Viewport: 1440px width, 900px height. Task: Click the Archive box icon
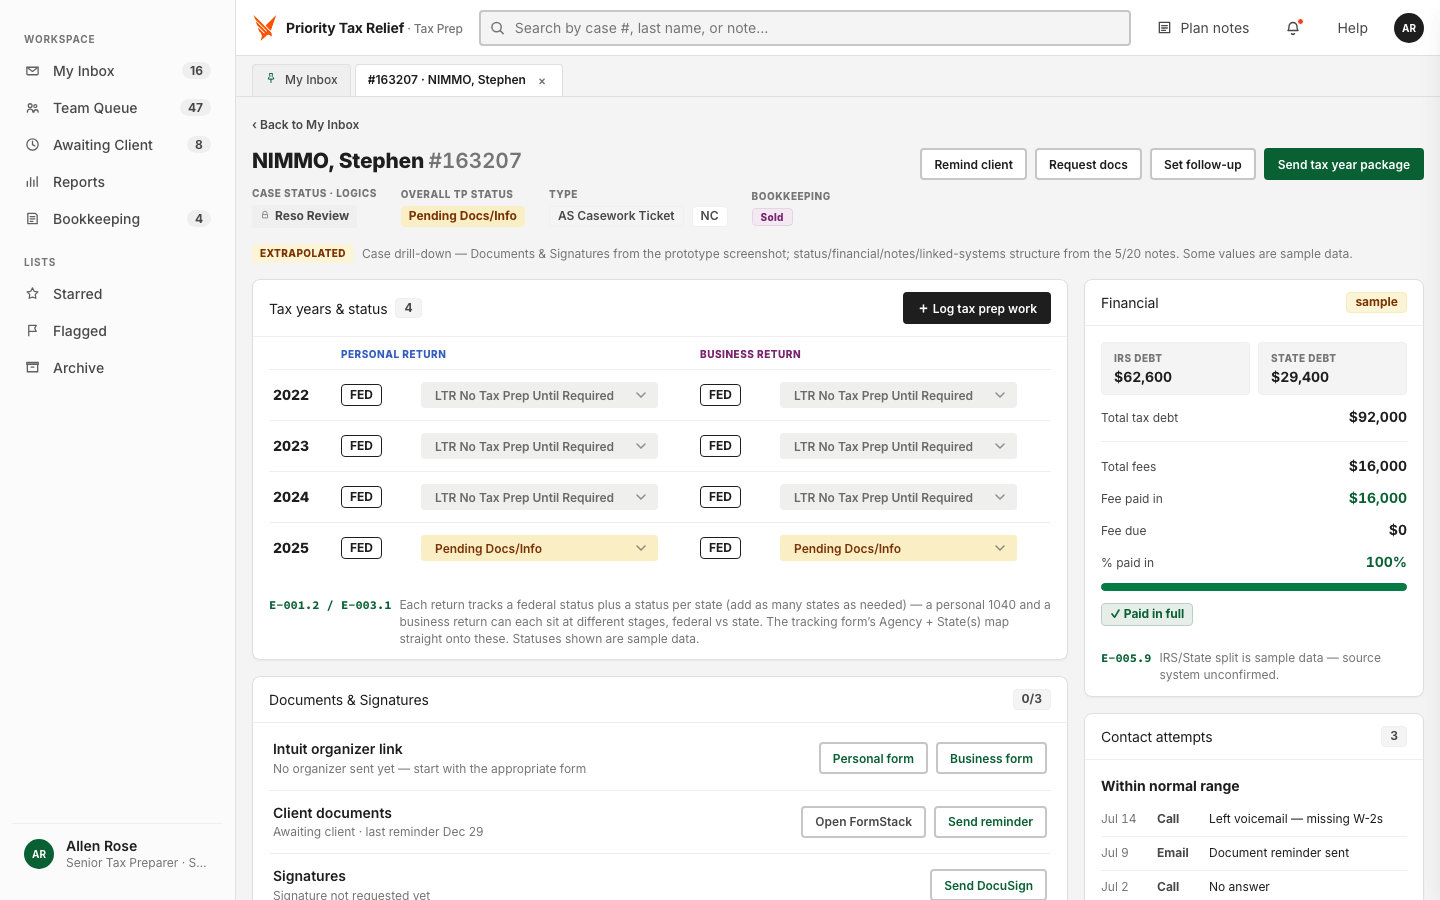32,368
